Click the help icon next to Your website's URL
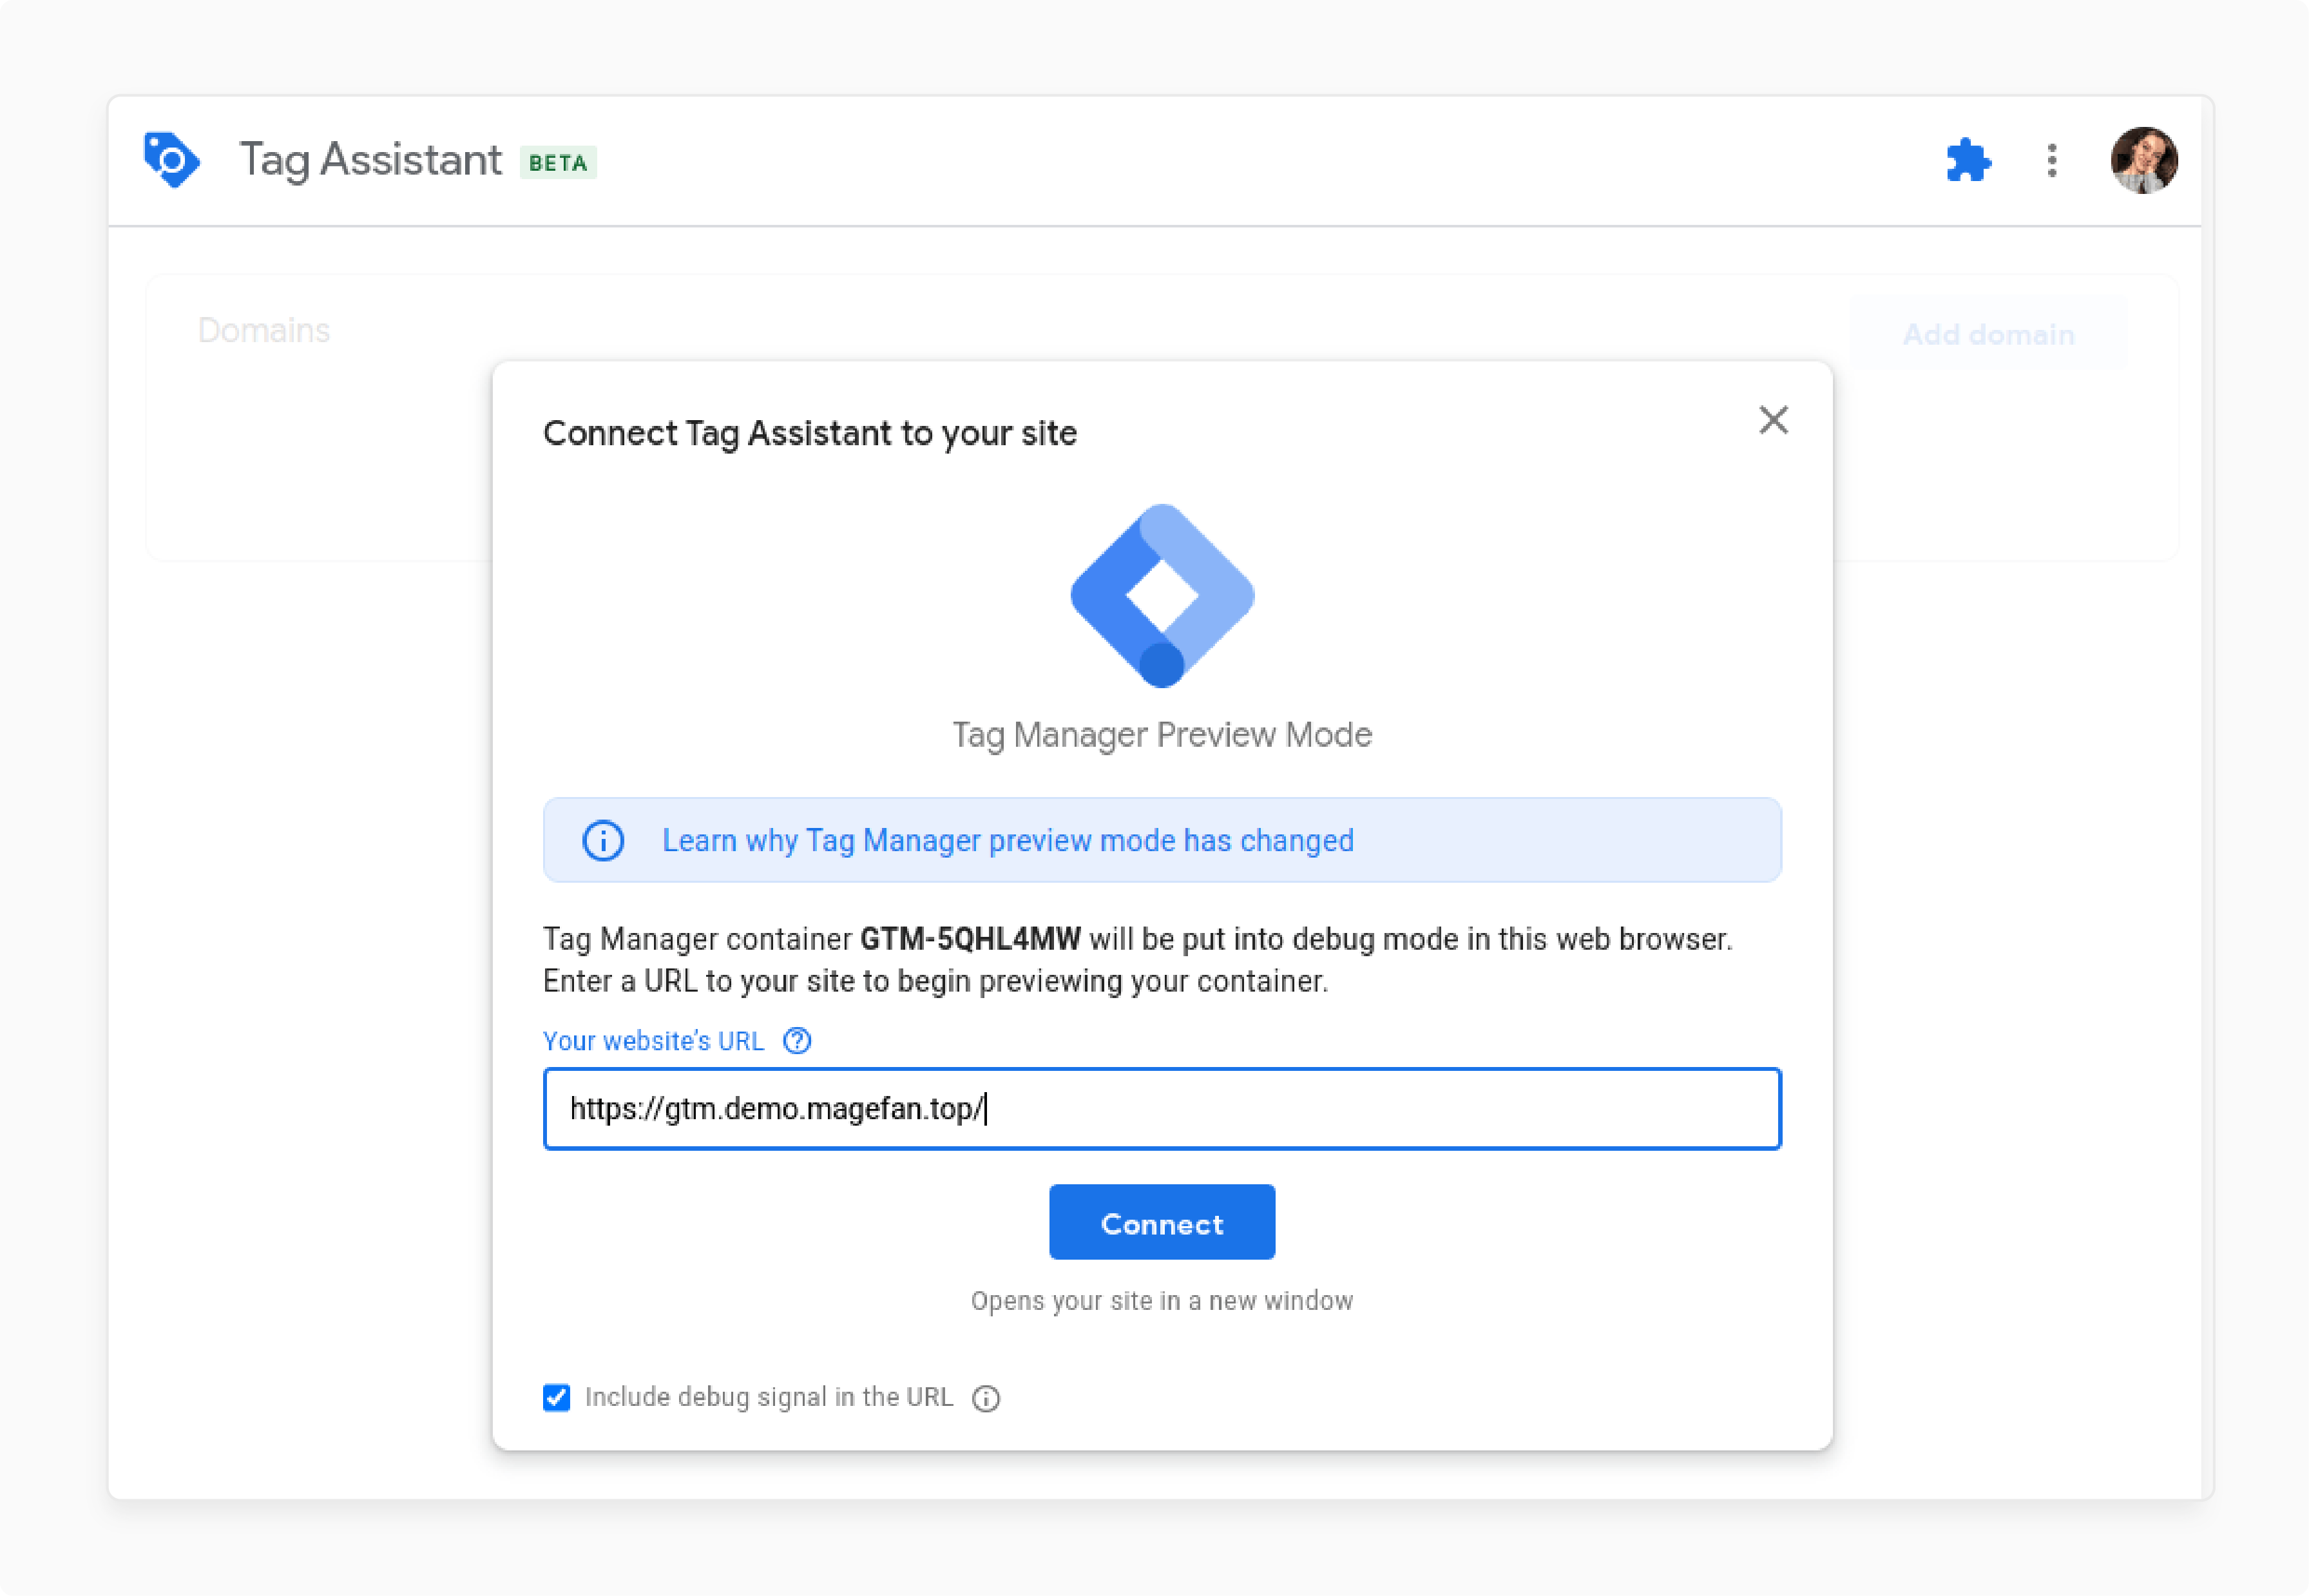The image size is (2309, 1596). click(797, 1041)
